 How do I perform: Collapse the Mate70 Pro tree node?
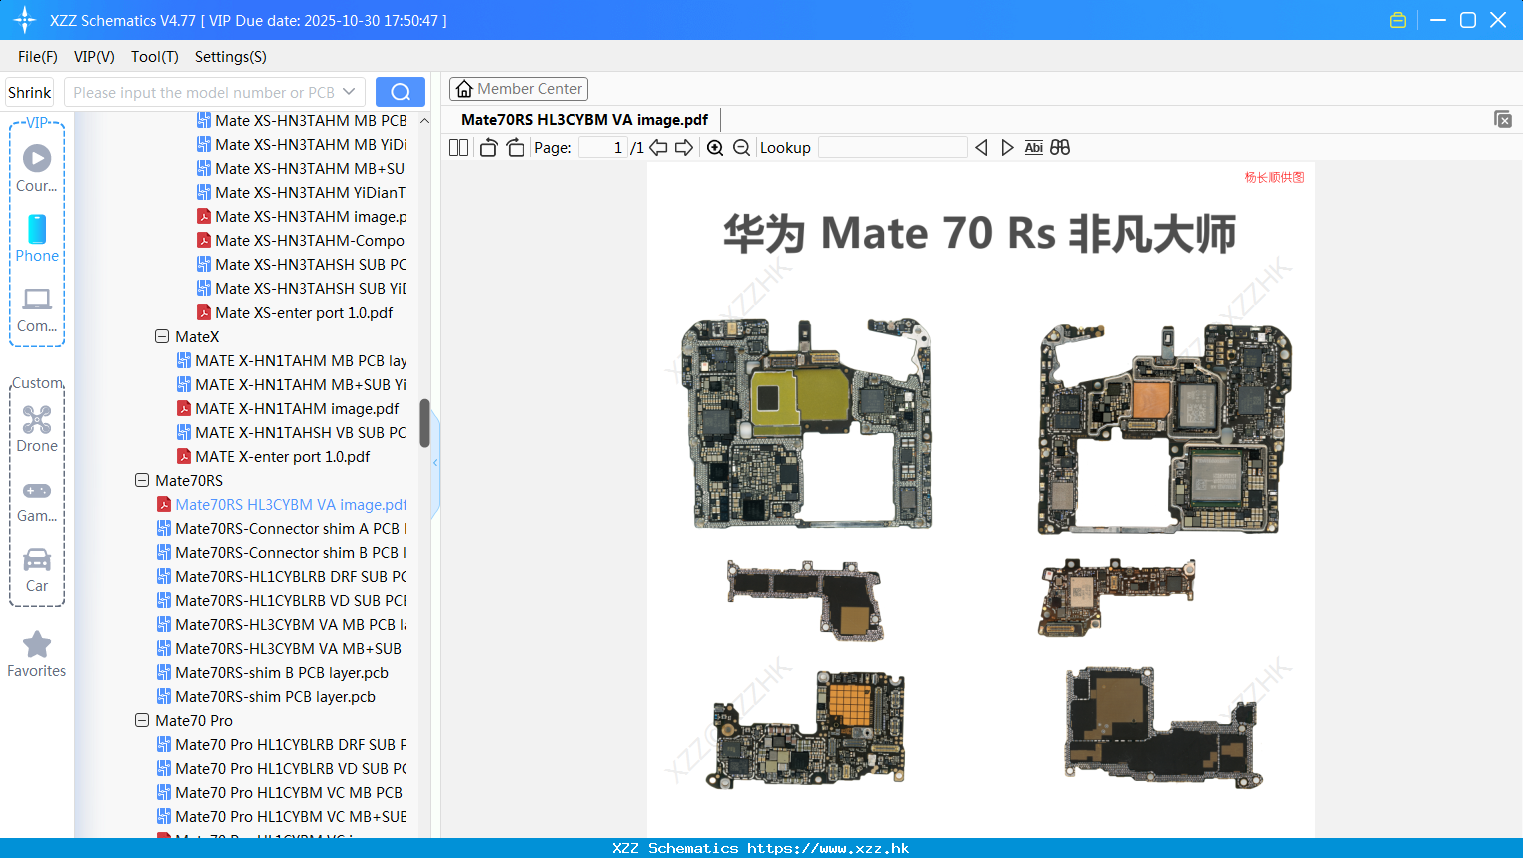tap(142, 721)
